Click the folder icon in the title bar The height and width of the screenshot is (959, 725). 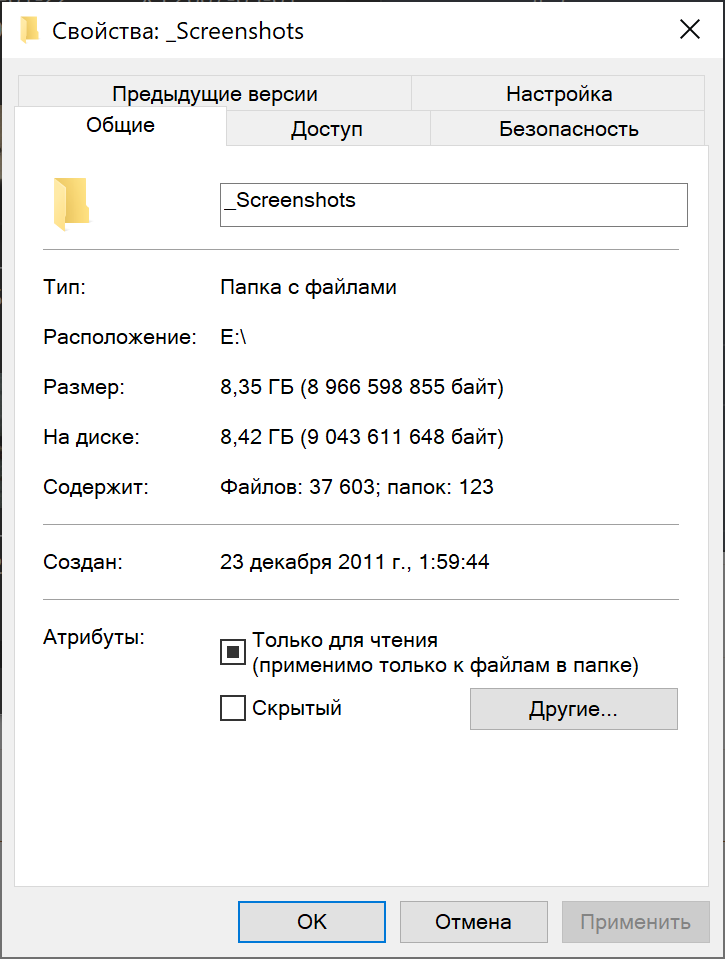point(29,30)
